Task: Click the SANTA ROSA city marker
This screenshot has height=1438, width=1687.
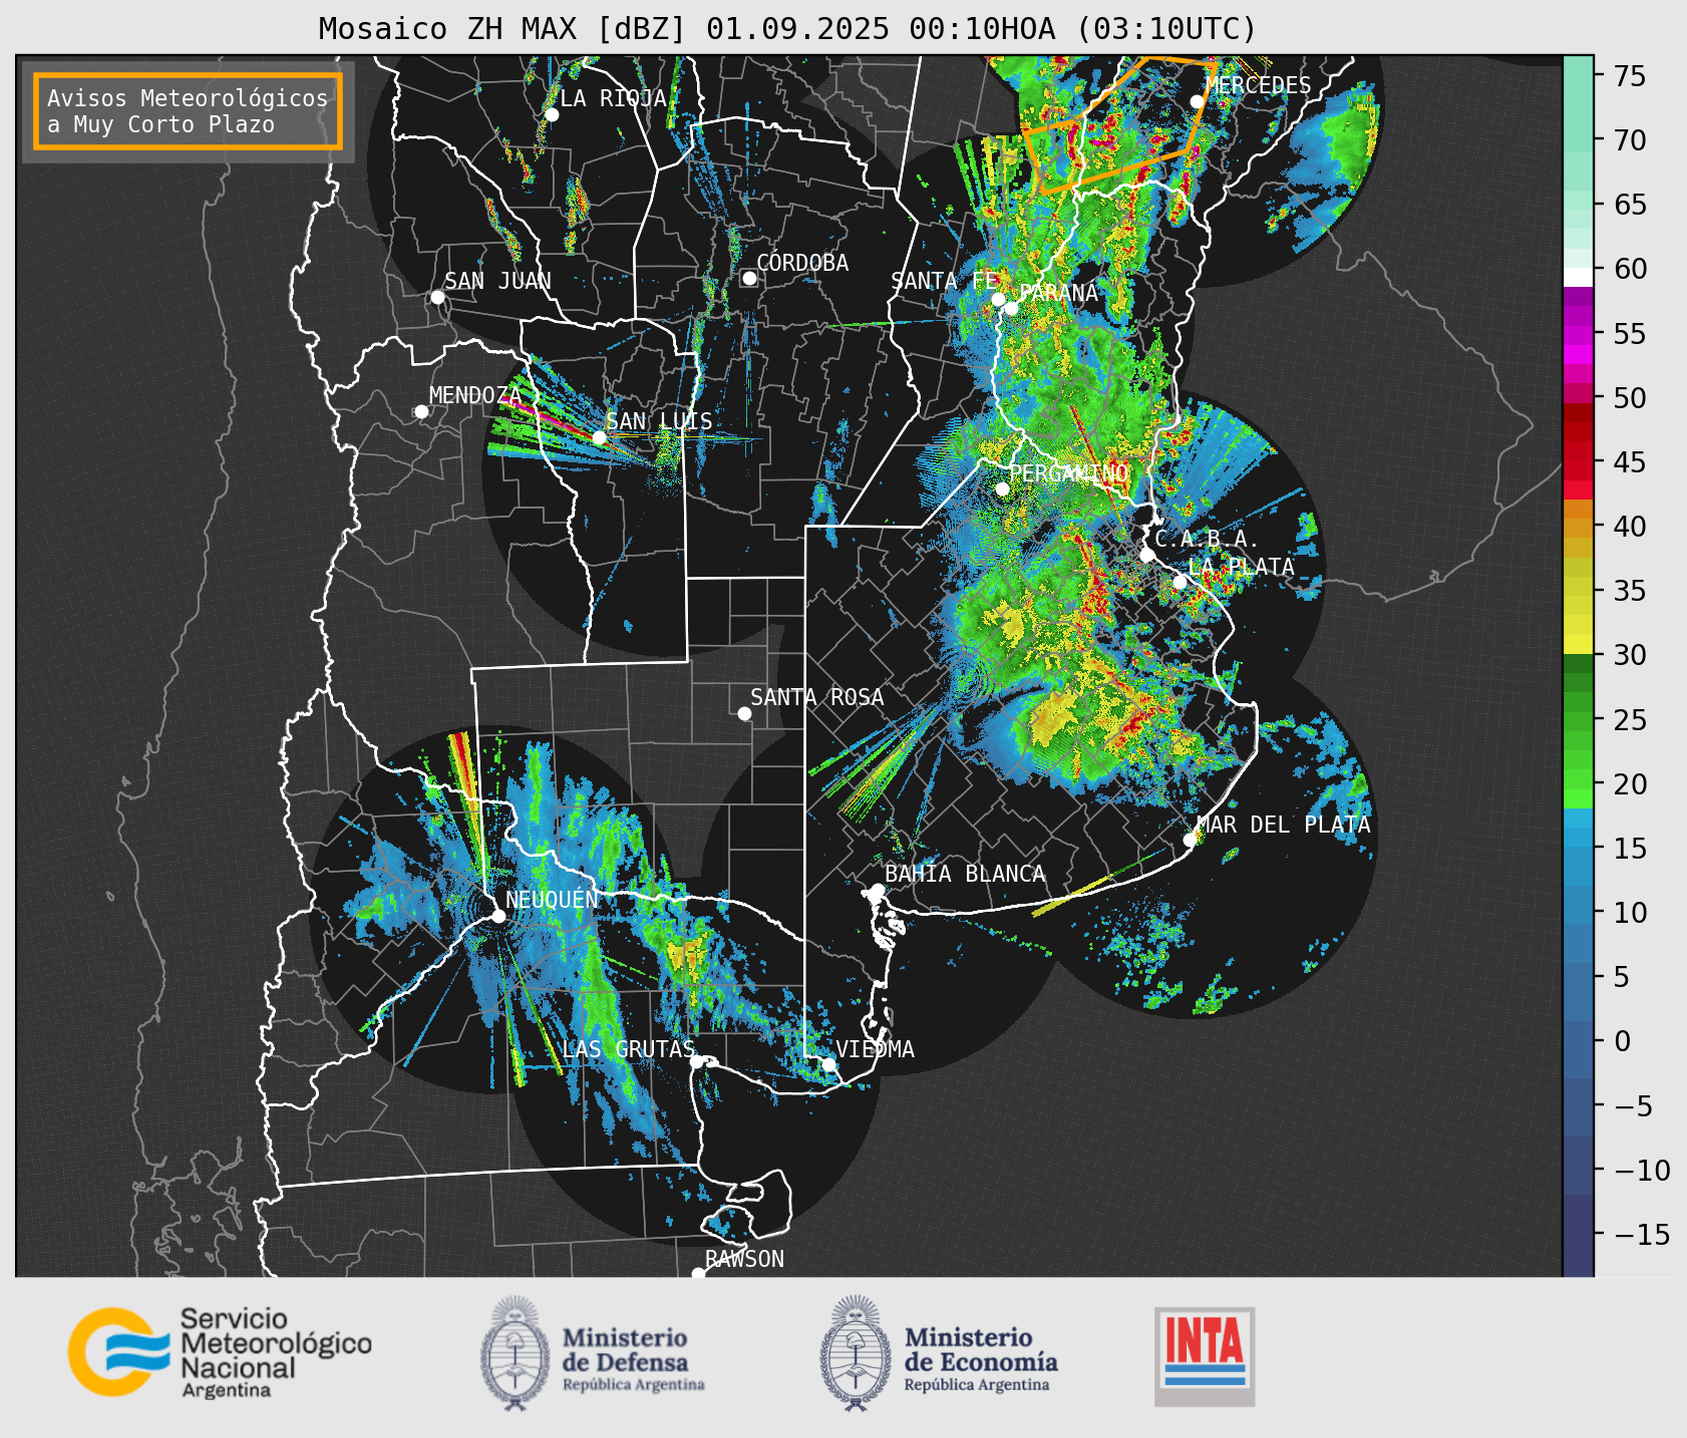Action: tap(744, 714)
